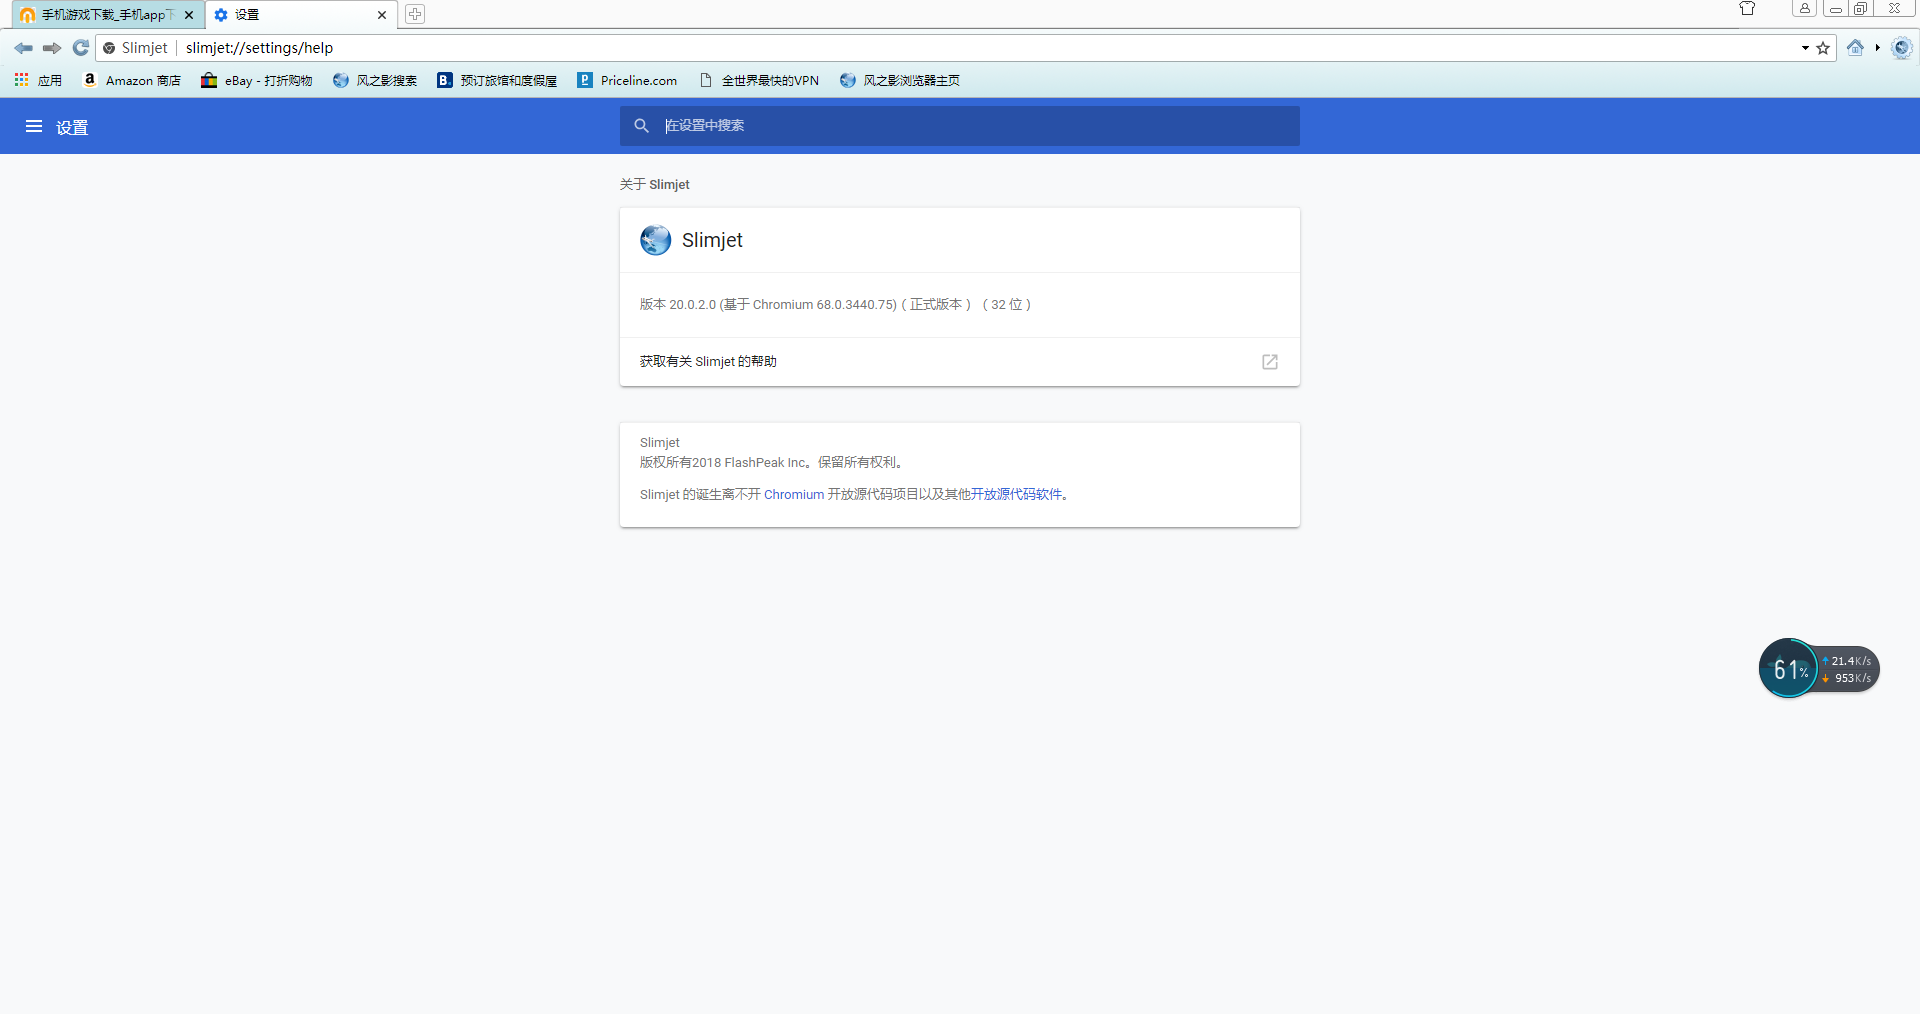Open the settings hamburger menu
Screen dimensions: 1920x1014
click(x=34, y=127)
